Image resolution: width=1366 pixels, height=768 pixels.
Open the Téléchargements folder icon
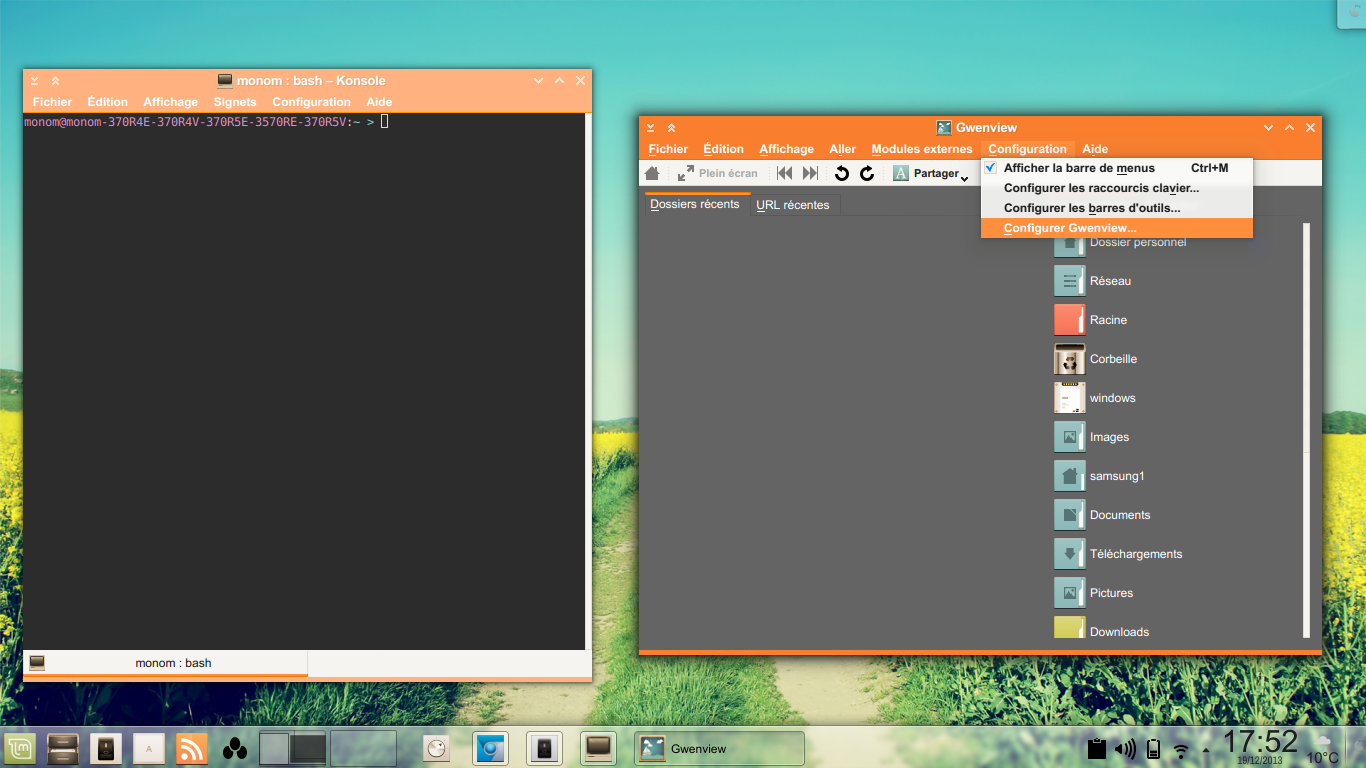(1069, 554)
